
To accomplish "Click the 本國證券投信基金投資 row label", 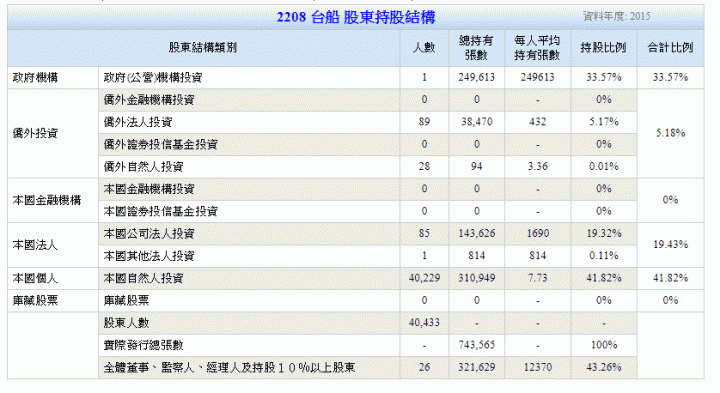I will [x=160, y=212].
